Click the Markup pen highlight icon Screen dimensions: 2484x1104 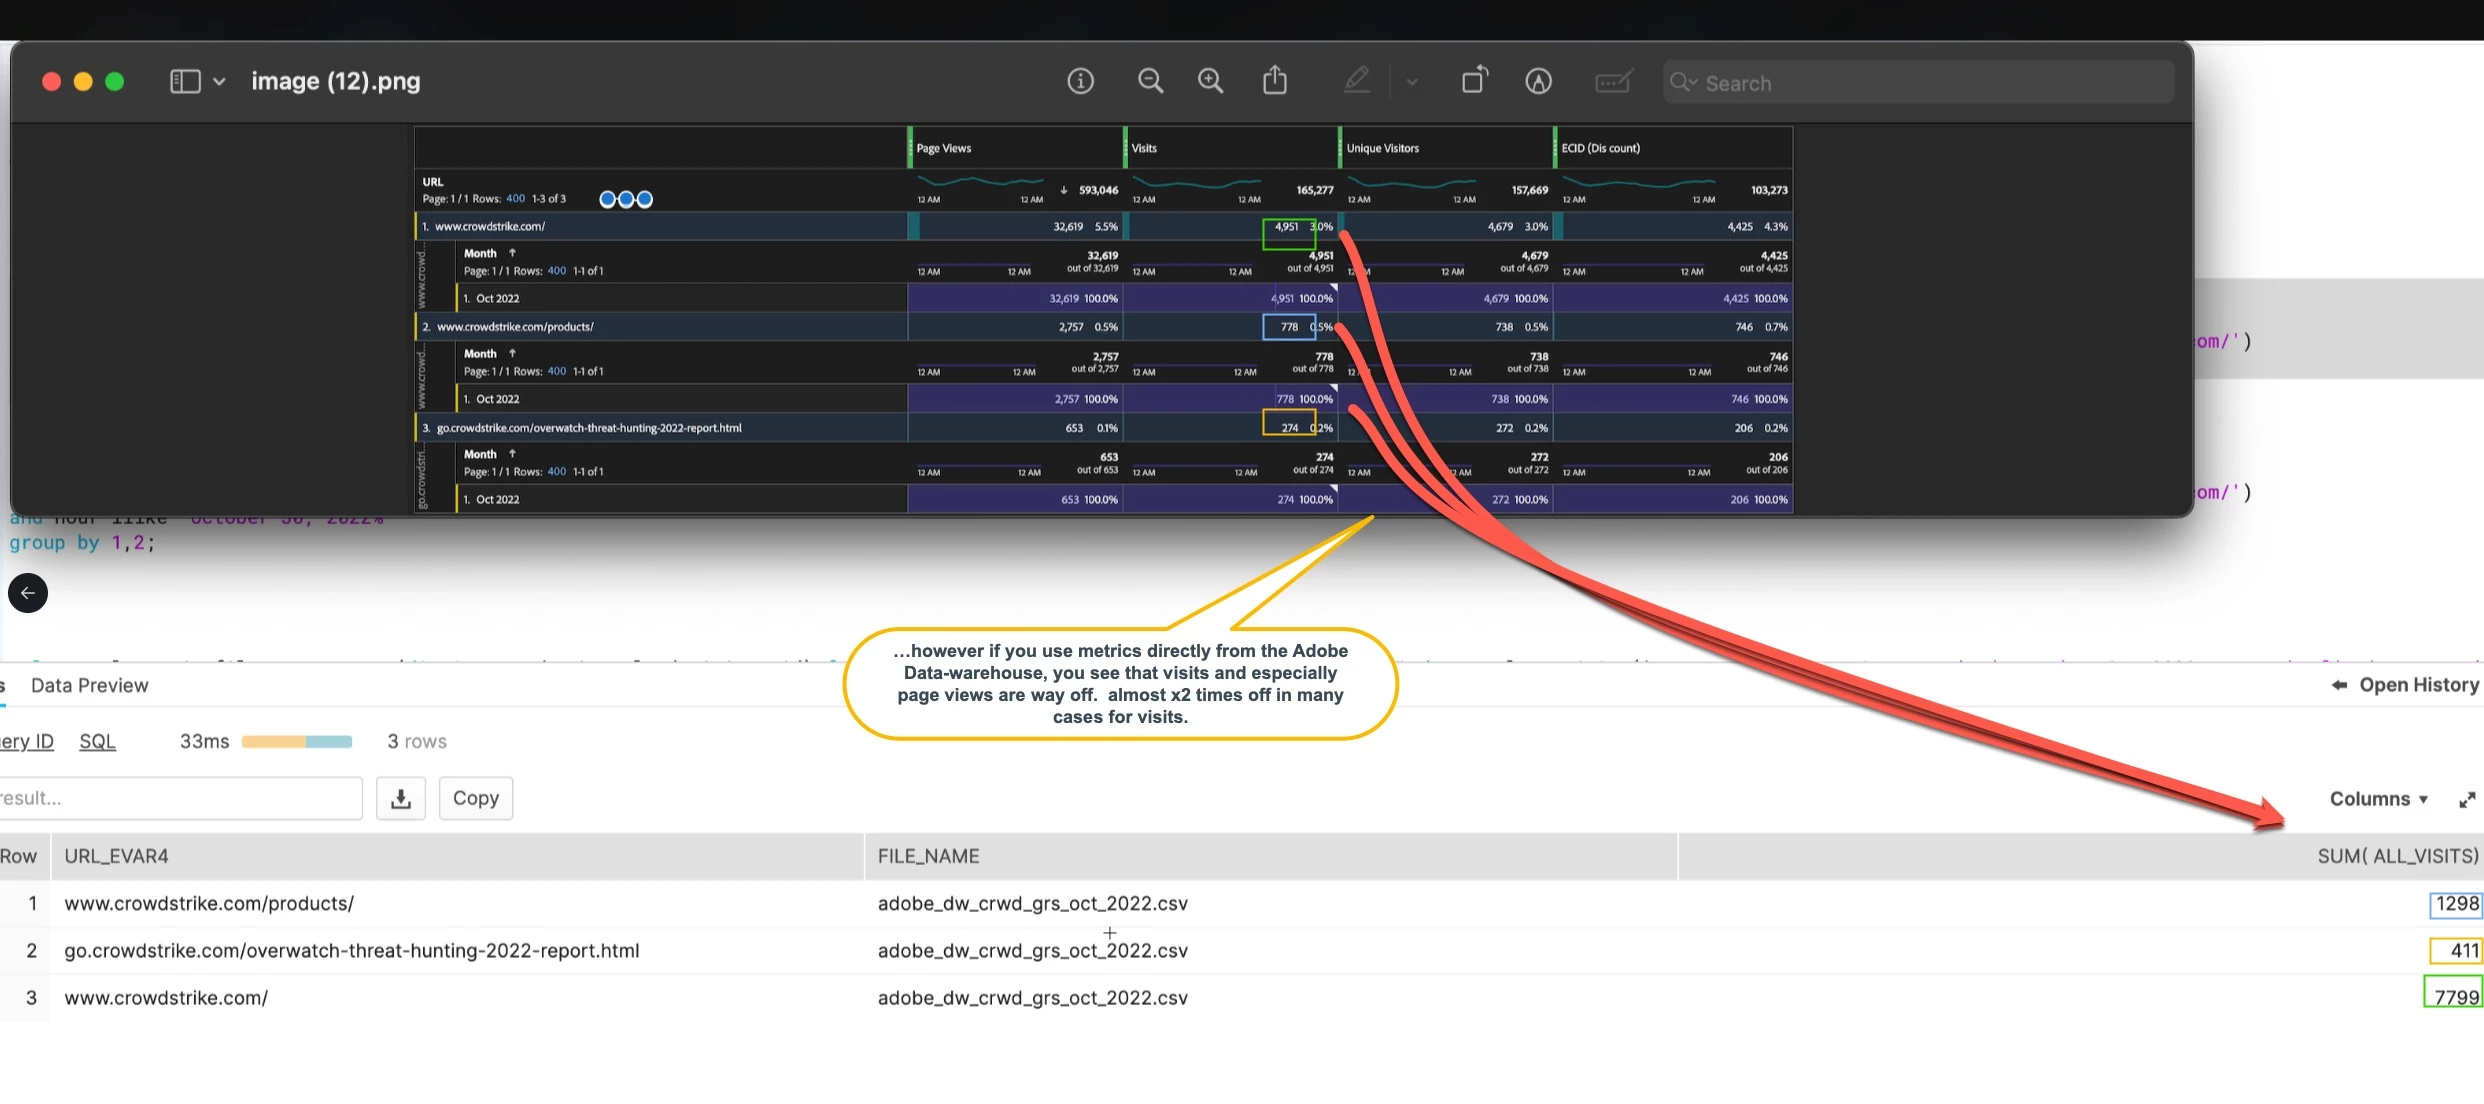(1357, 80)
